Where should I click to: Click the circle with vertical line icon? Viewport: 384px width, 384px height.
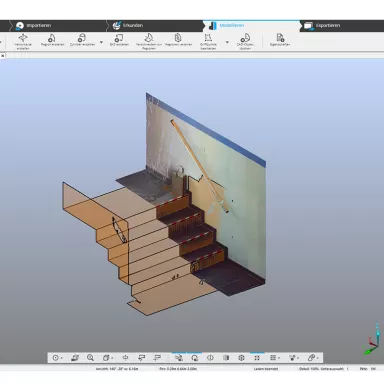[210, 358]
